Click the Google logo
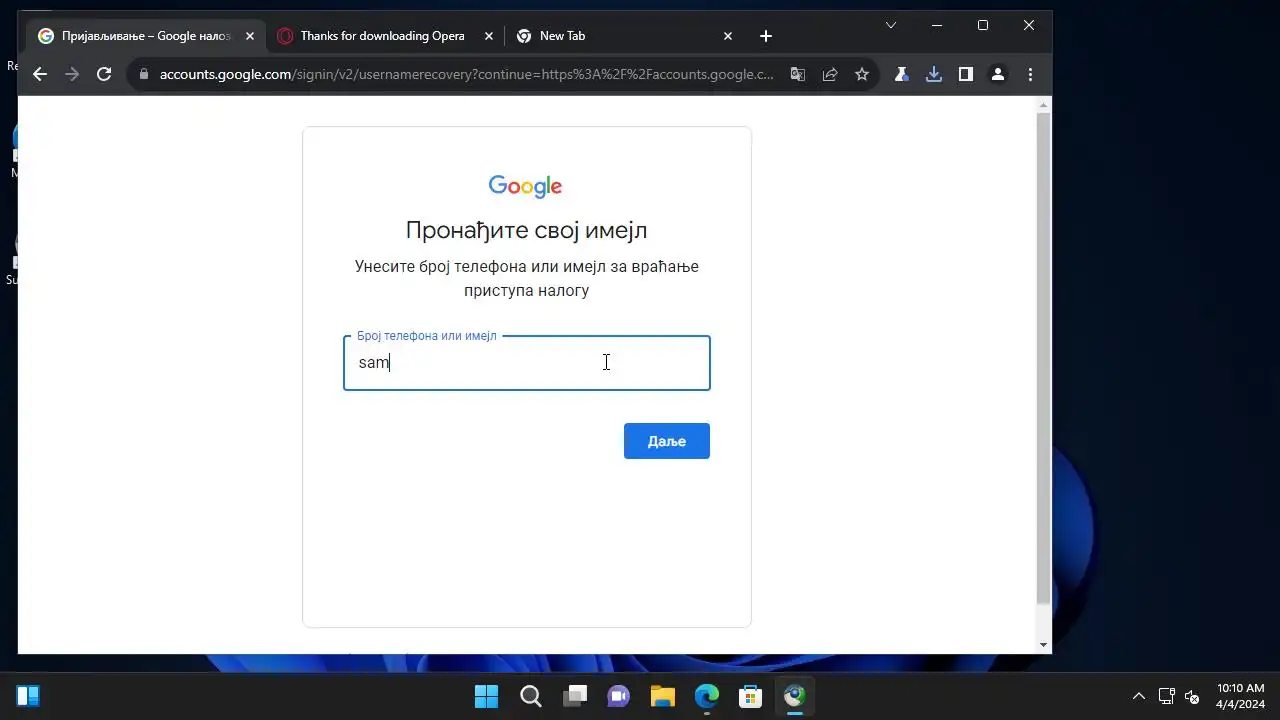Screen dimensions: 1280x720 pos(526,186)
